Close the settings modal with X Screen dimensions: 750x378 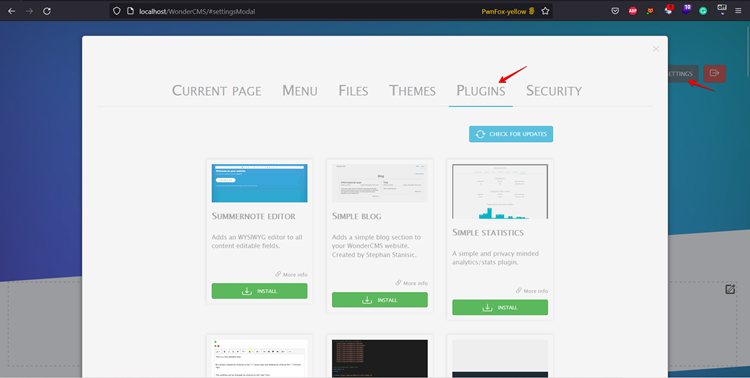click(x=656, y=49)
